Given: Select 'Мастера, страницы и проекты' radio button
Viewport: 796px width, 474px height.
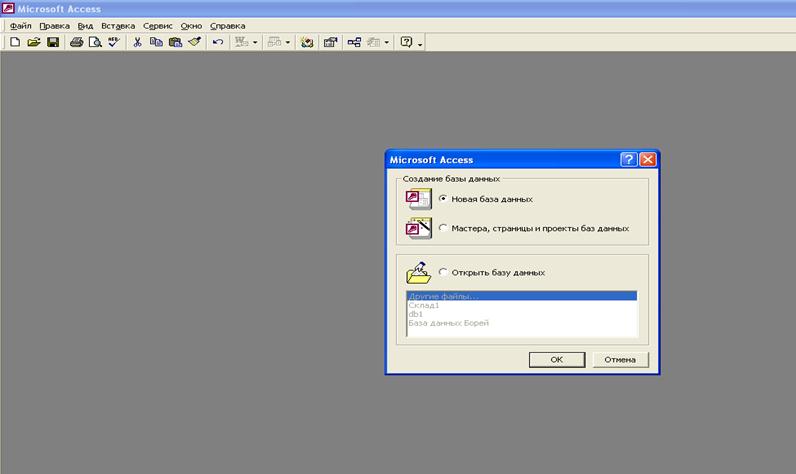Looking at the screenshot, I should coord(443,228).
